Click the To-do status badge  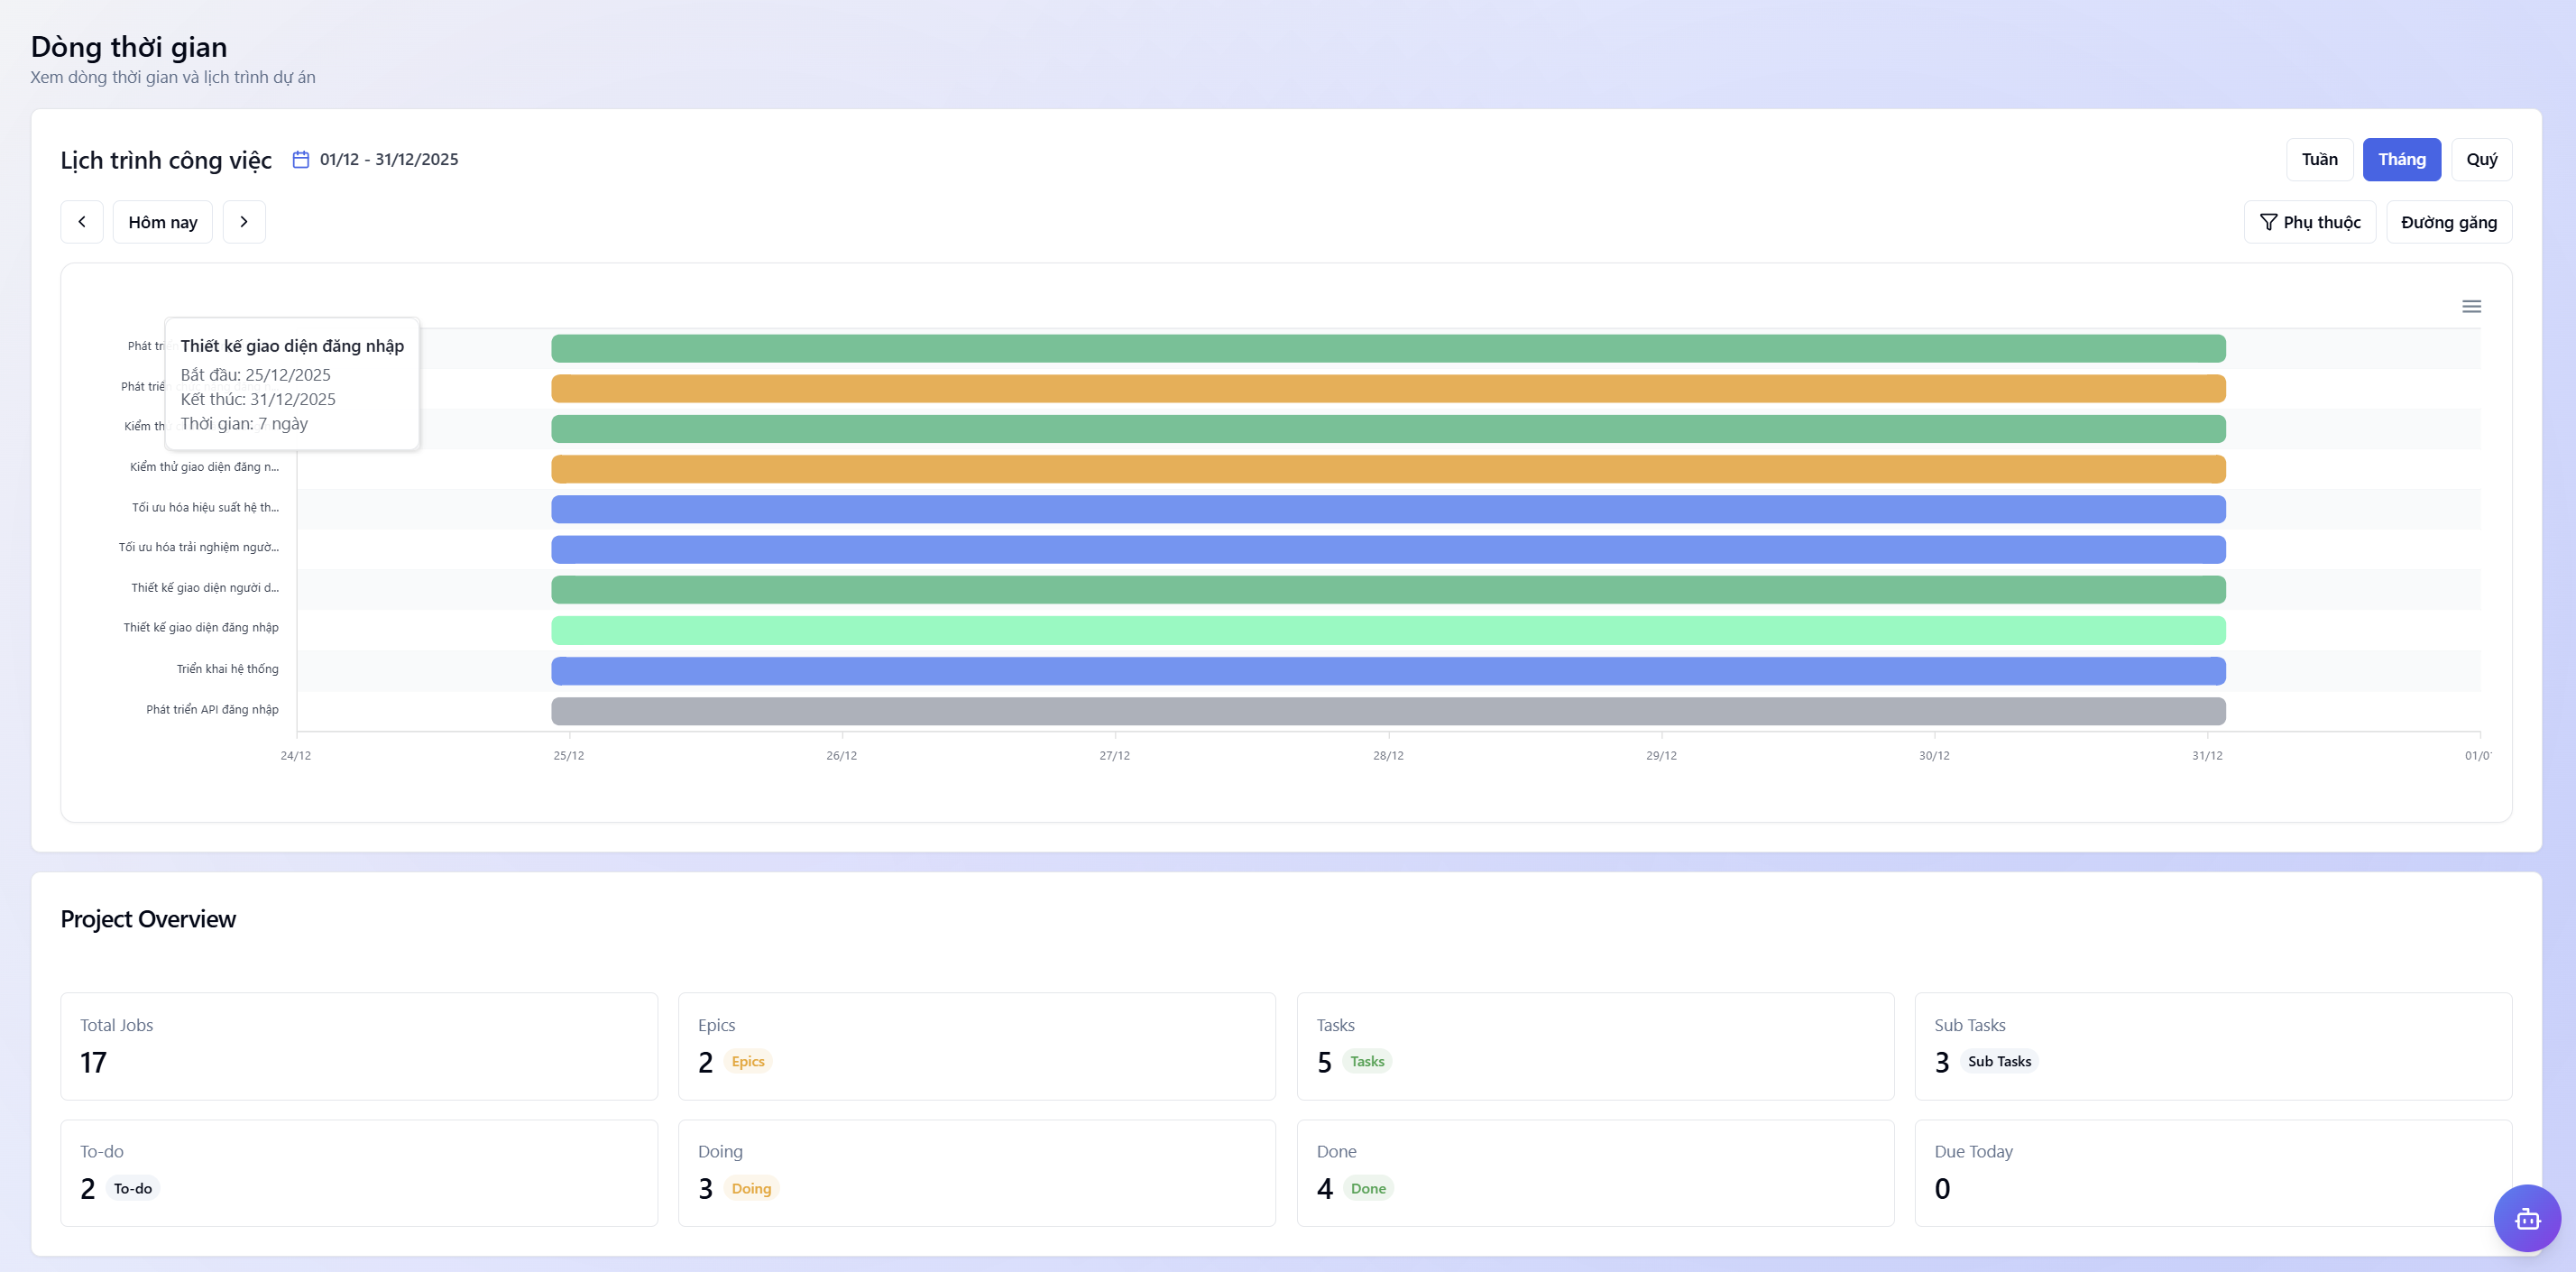click(133, 1188)
